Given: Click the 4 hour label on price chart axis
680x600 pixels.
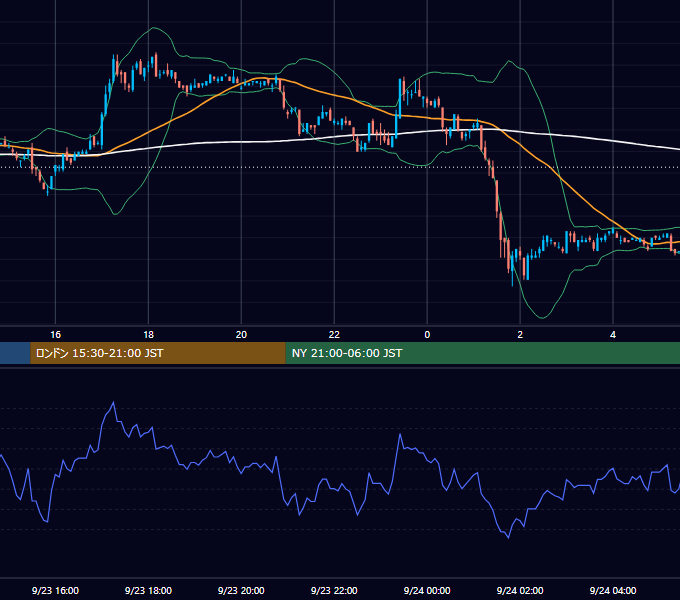Looking at the screenshot, I should 613,335.
